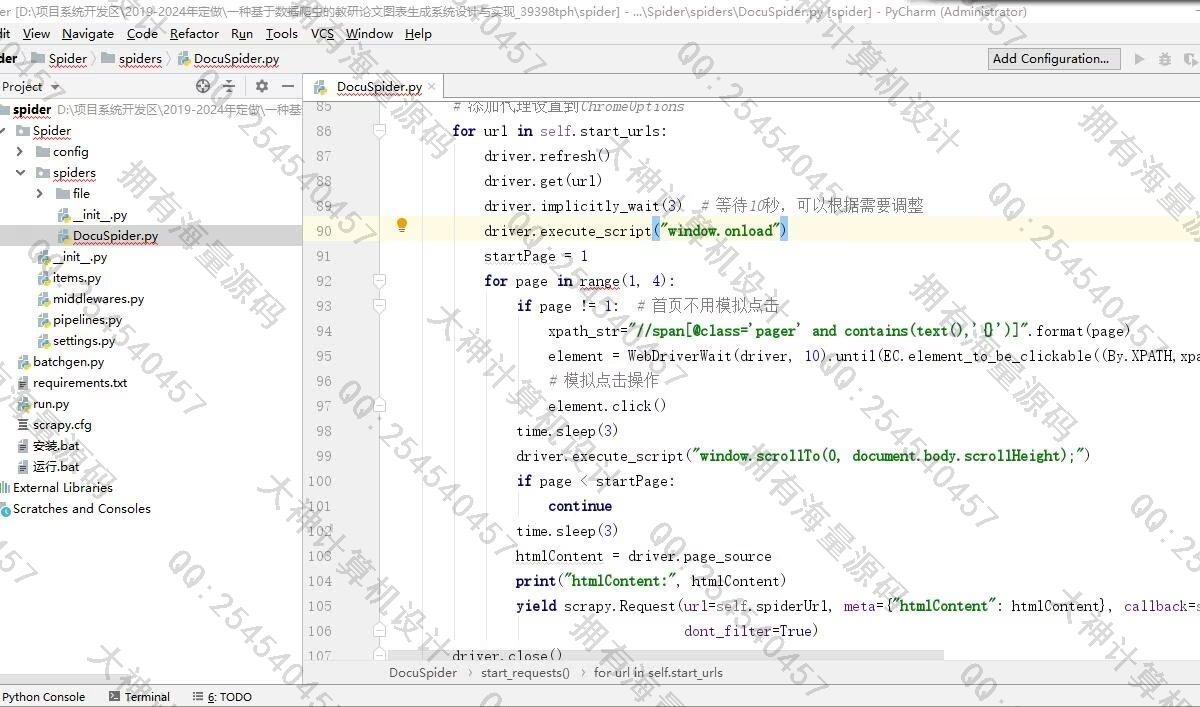Click the yellow lightbulb intention icon
Viewport: 1200px width, 707px height.
[402, 226]
